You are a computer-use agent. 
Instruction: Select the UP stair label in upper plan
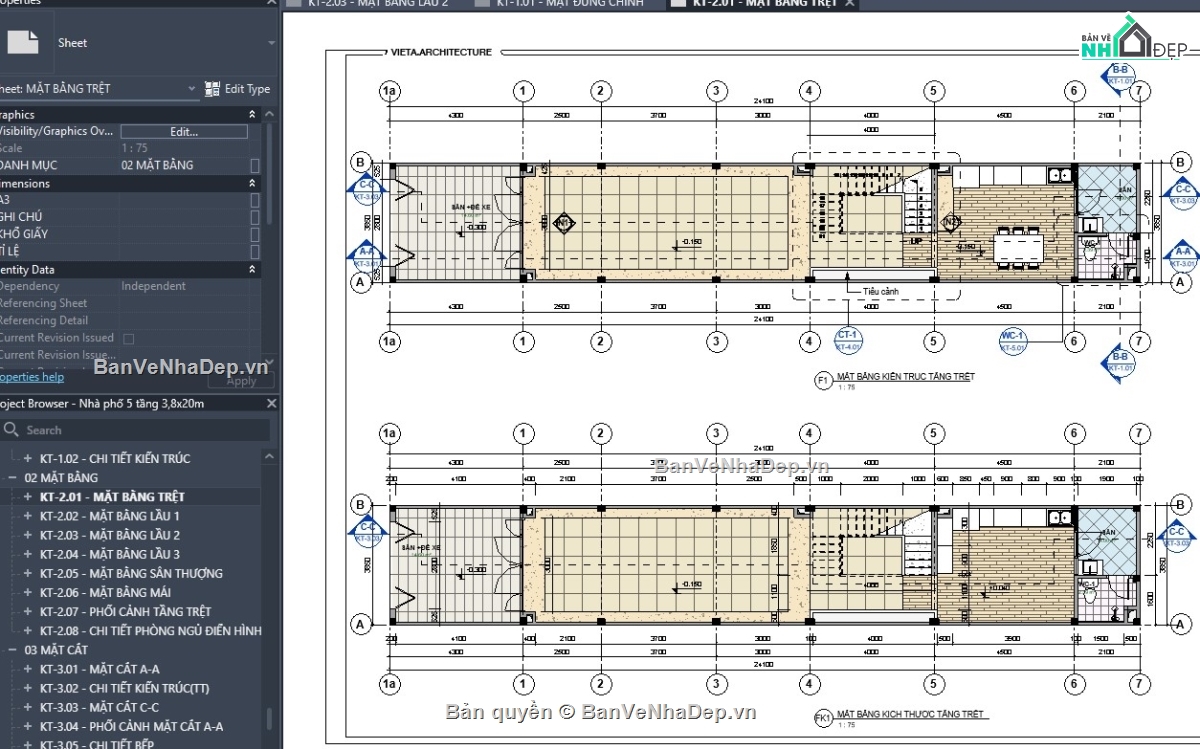(x=915, y=242)
